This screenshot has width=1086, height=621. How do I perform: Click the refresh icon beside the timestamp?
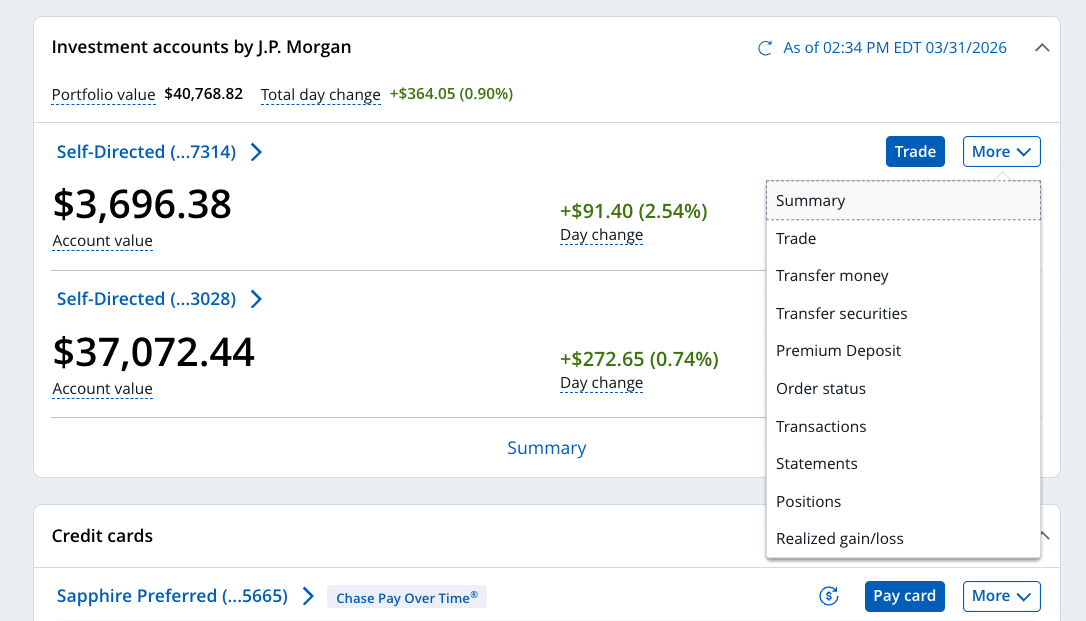pos(765,48)
